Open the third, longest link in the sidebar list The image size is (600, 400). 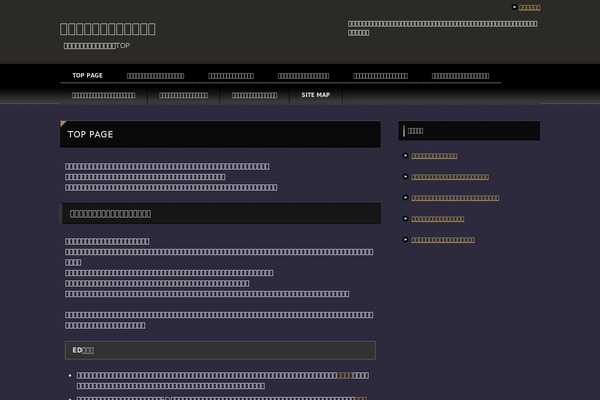[x=455, y=198]
